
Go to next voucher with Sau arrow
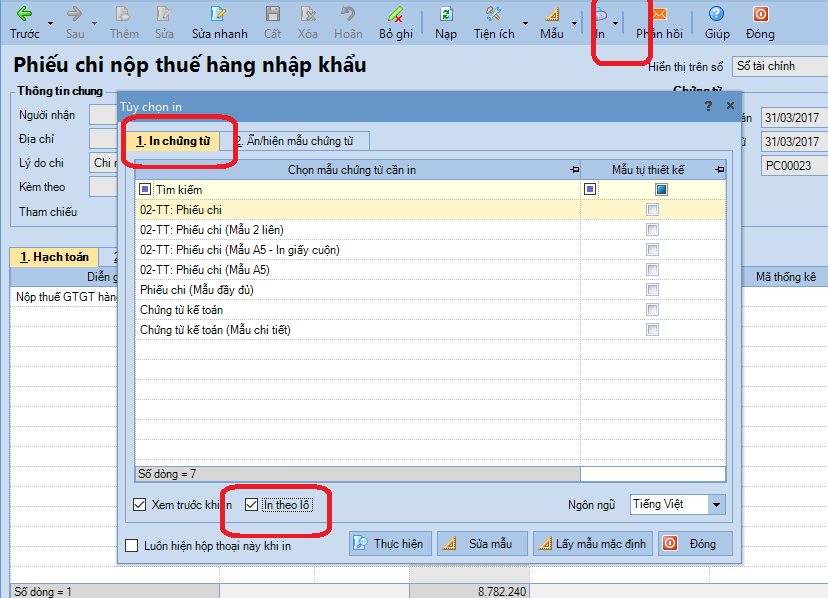click(x=74, y=14)
